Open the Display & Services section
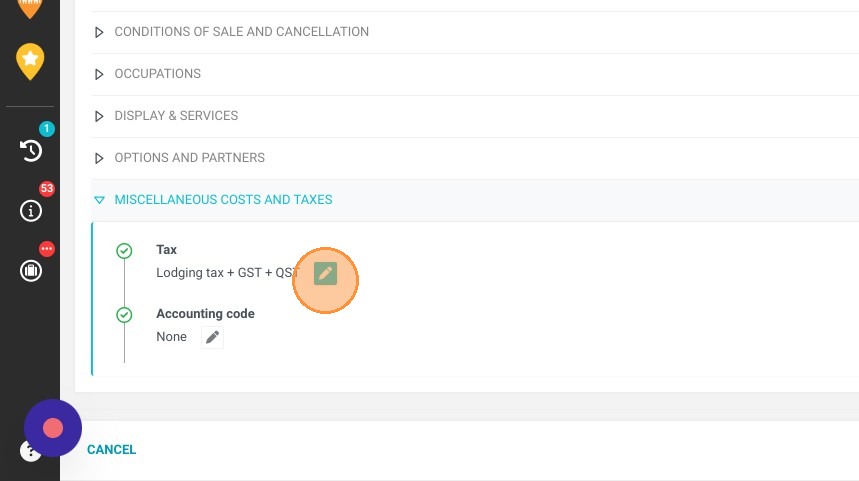This screenshot has height=481, width=859. 176,116
